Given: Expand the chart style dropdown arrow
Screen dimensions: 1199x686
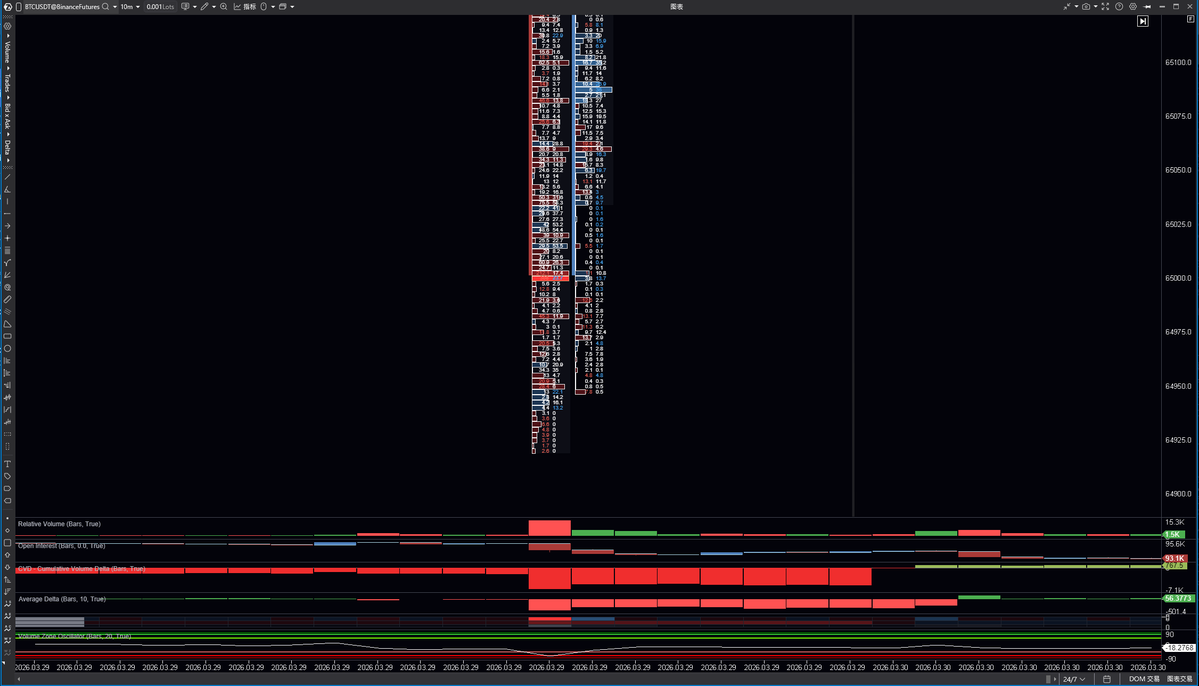Looking at the screenshot, I should [x=194, y=7].
